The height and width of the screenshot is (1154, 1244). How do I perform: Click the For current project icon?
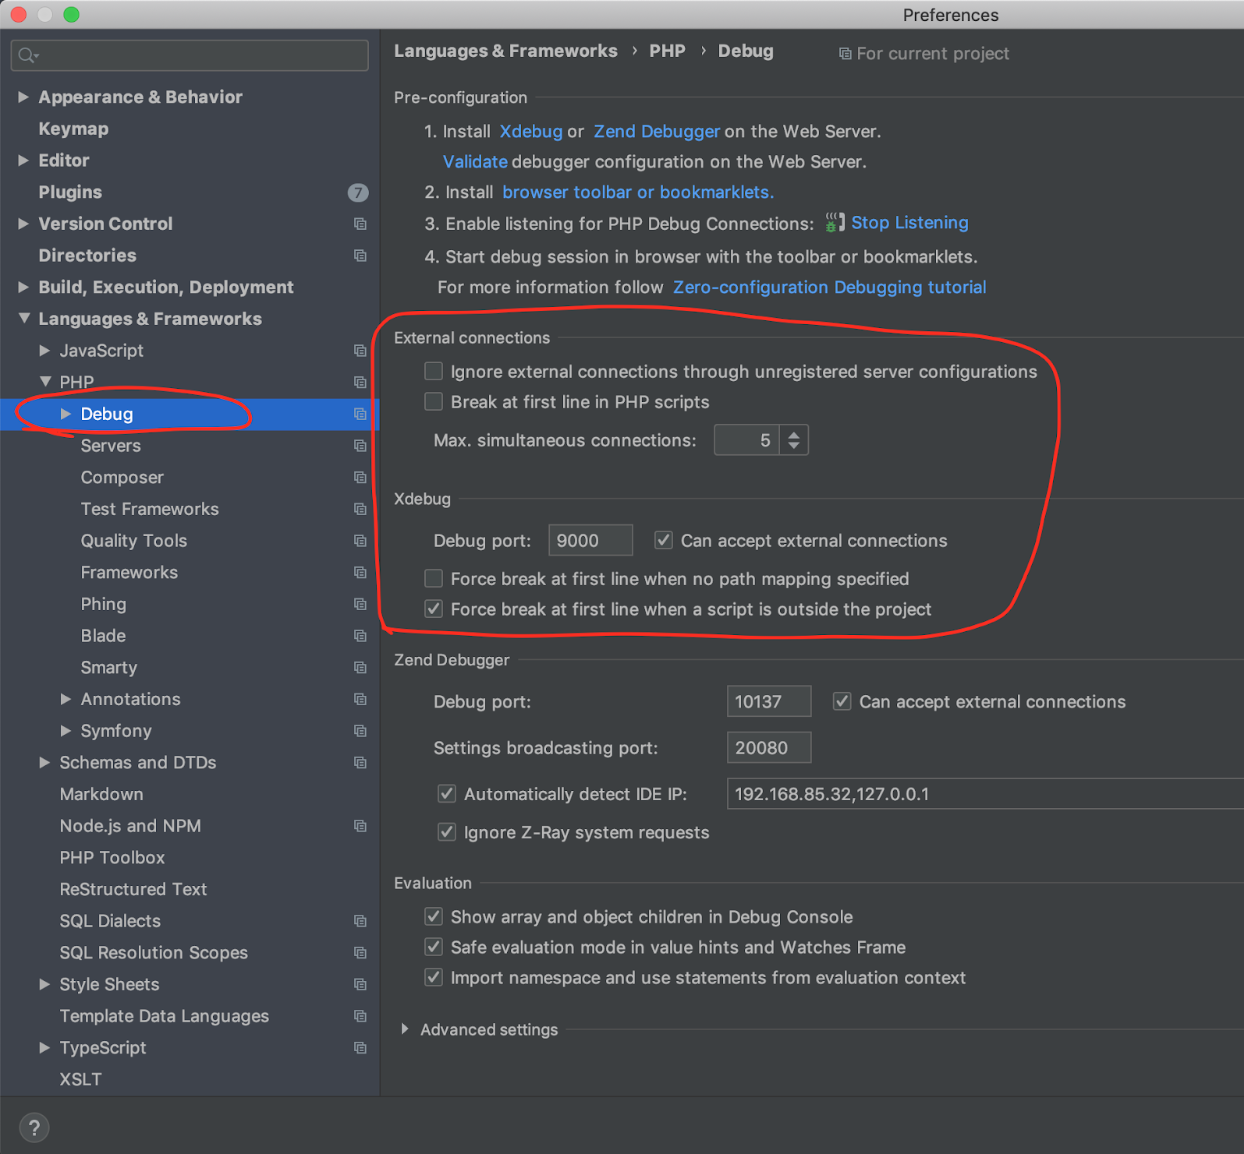click(845, 54)
